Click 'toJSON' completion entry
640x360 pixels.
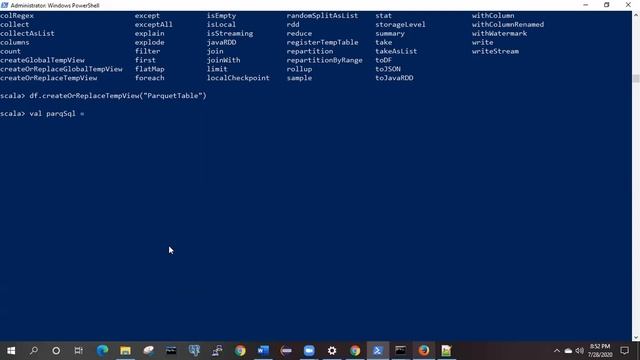388,69
